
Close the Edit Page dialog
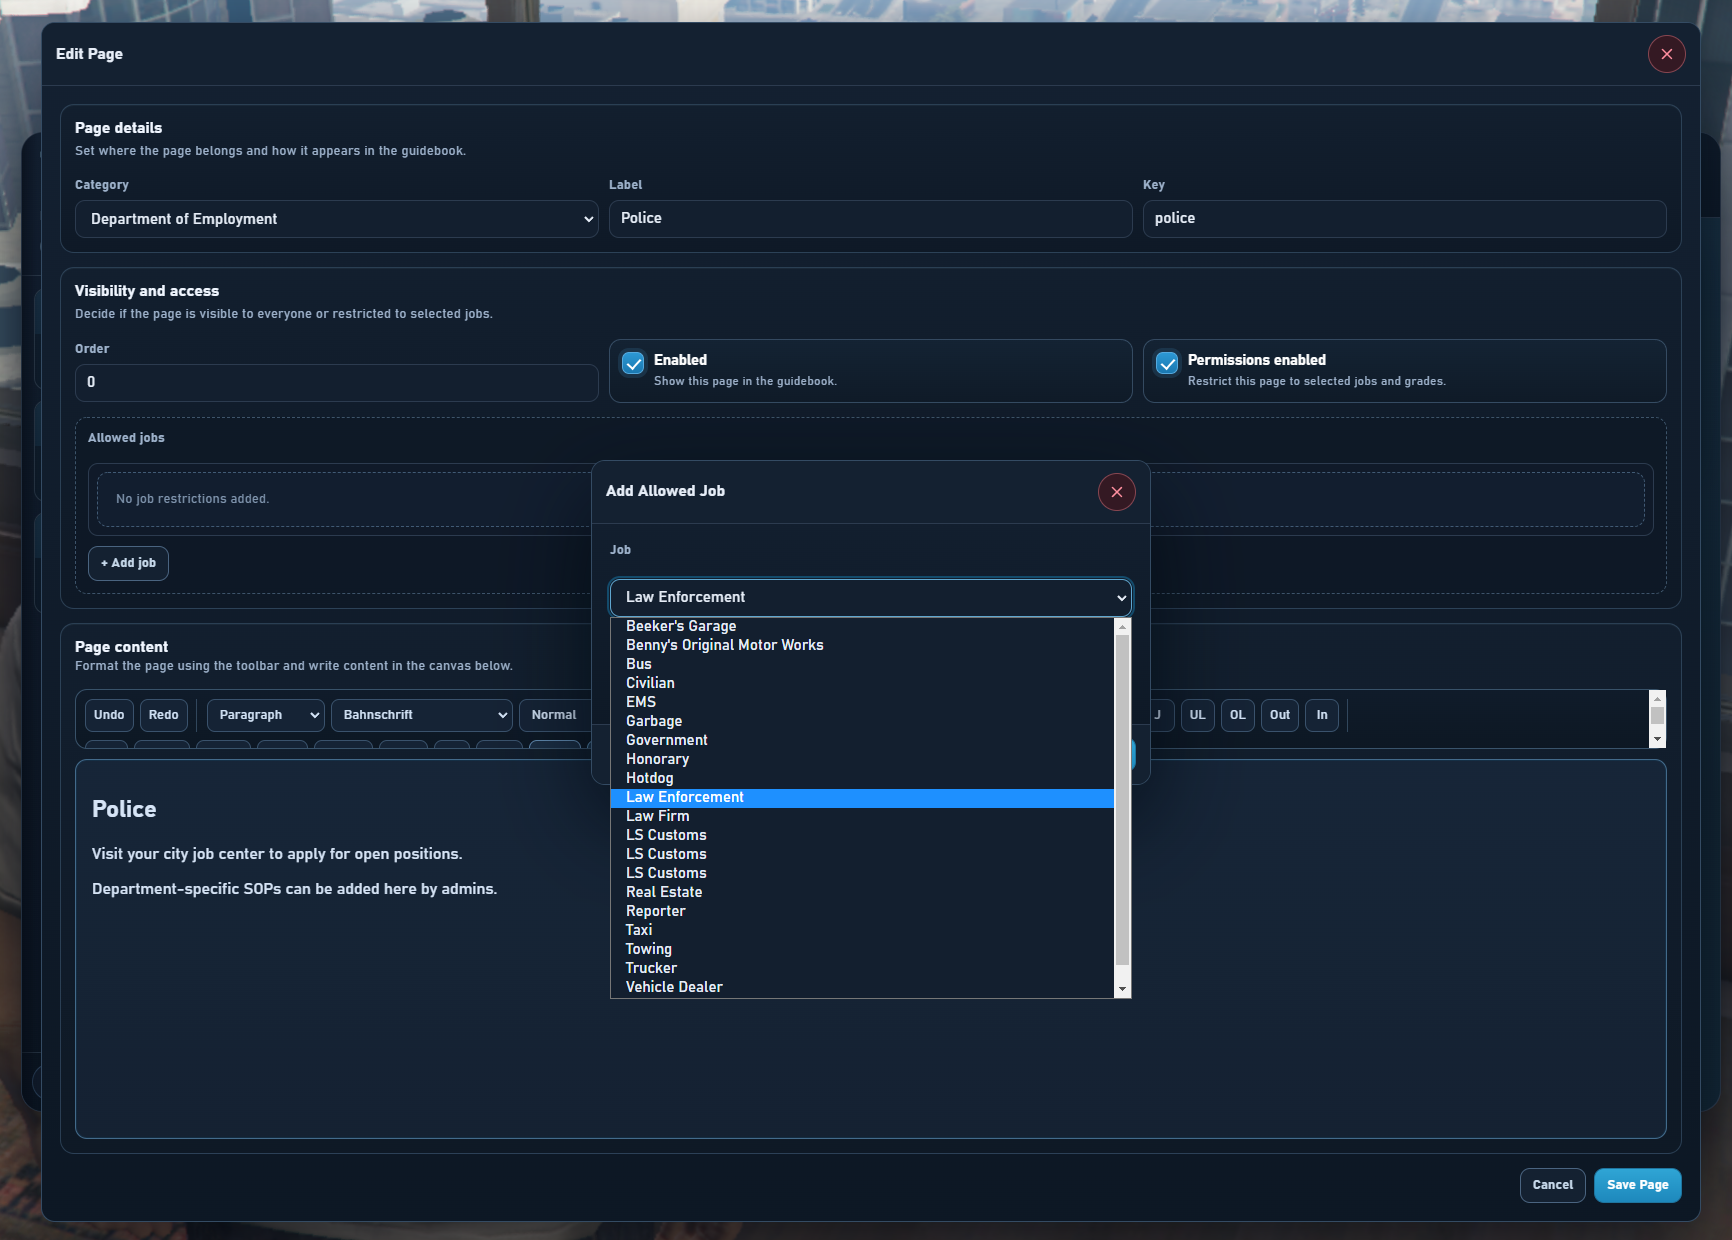(x=1667, y=54)
